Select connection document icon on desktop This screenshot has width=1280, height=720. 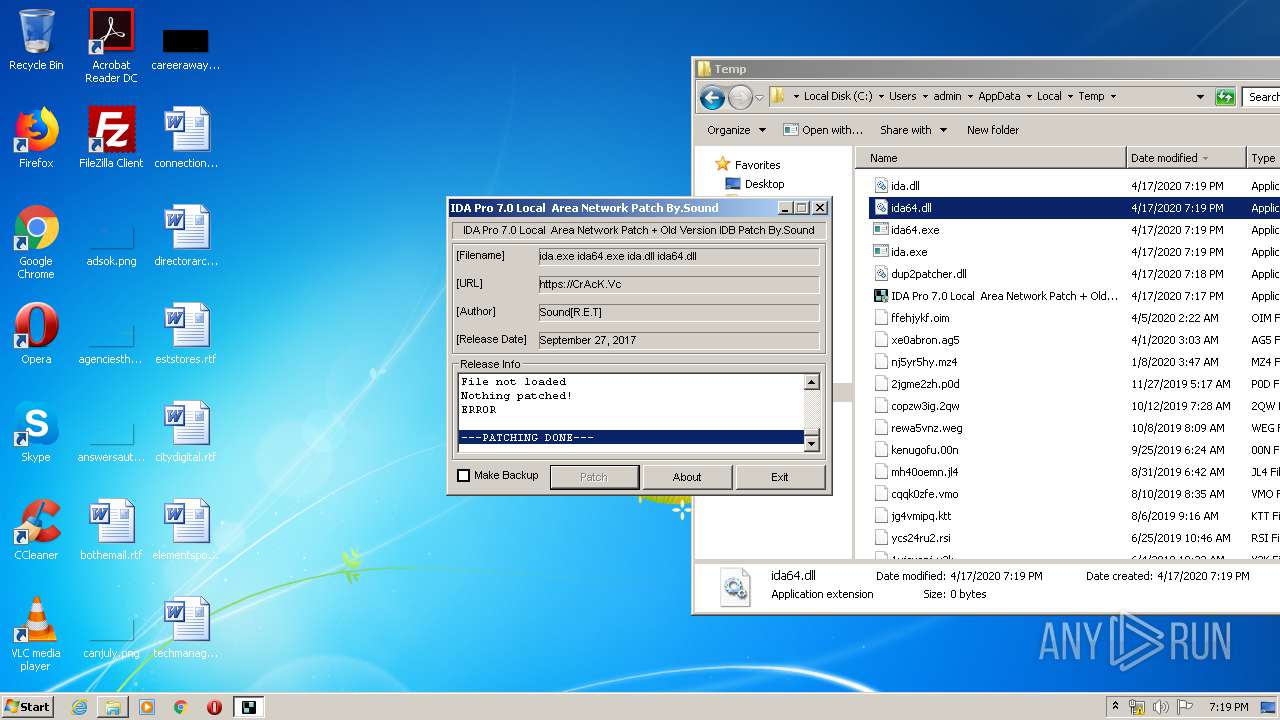coord(186,138)
